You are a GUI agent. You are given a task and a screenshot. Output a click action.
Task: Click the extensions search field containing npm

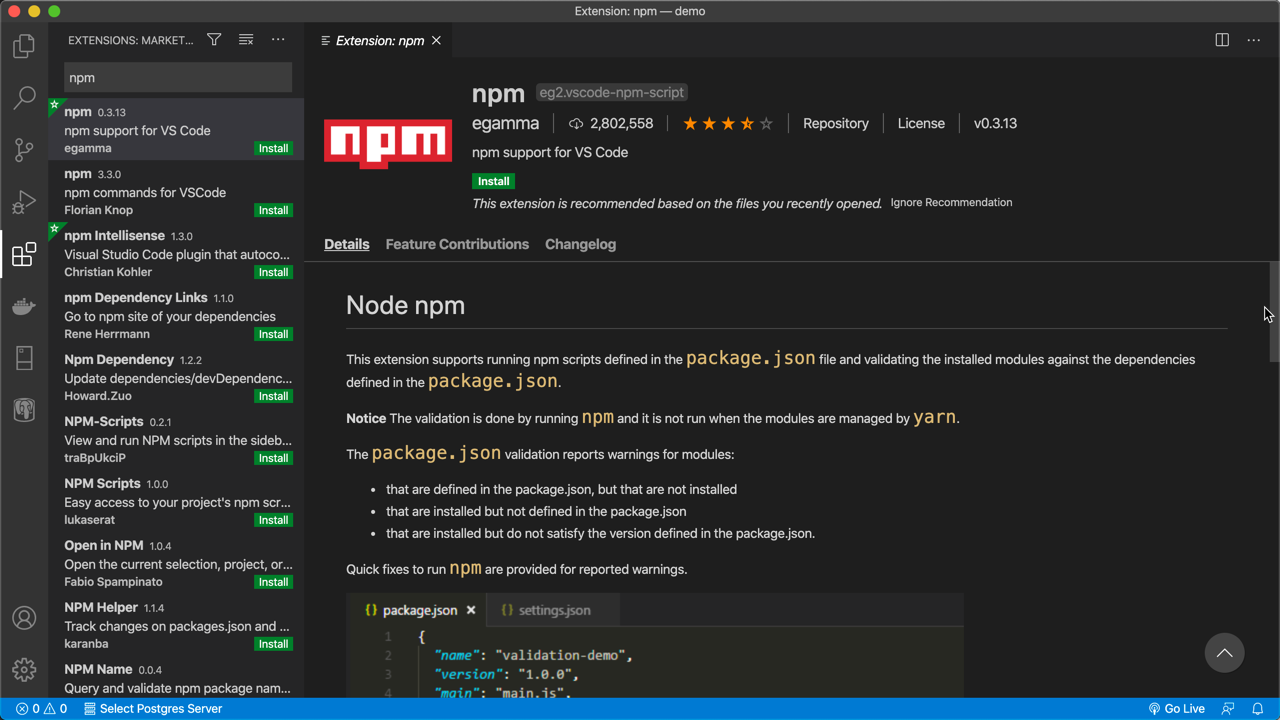pos(178,77)
